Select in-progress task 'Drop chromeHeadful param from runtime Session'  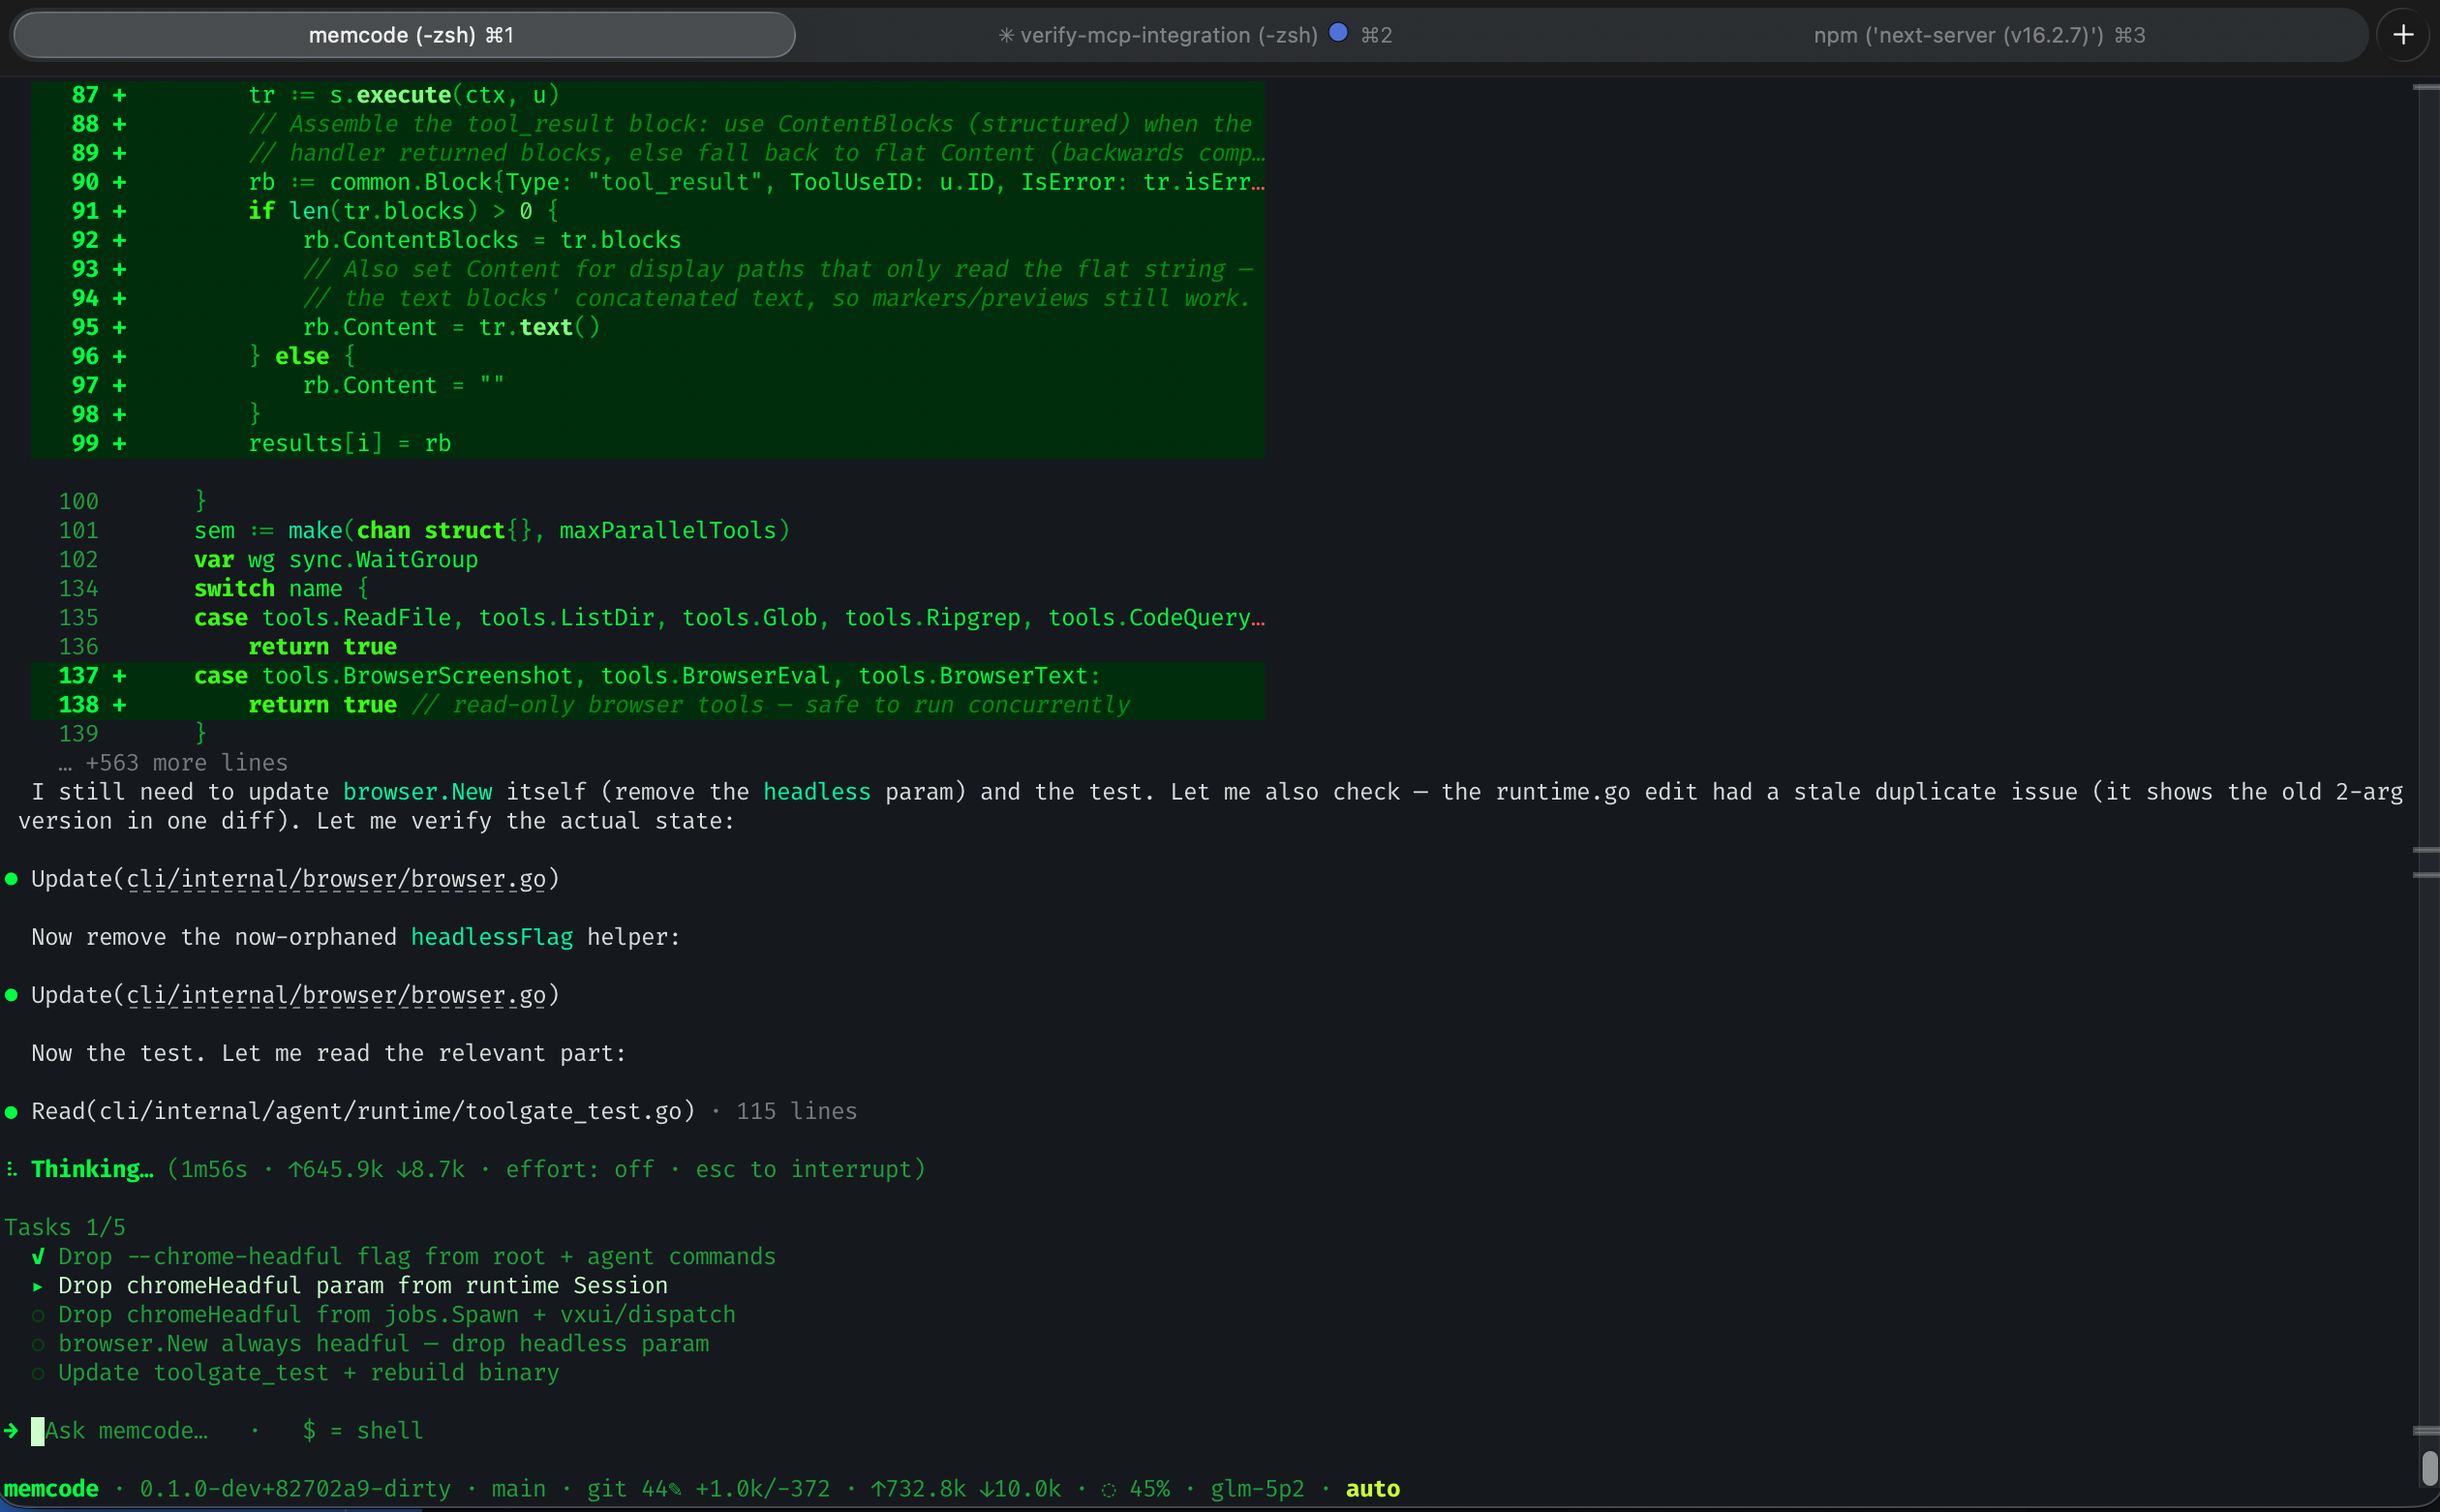363,1285
